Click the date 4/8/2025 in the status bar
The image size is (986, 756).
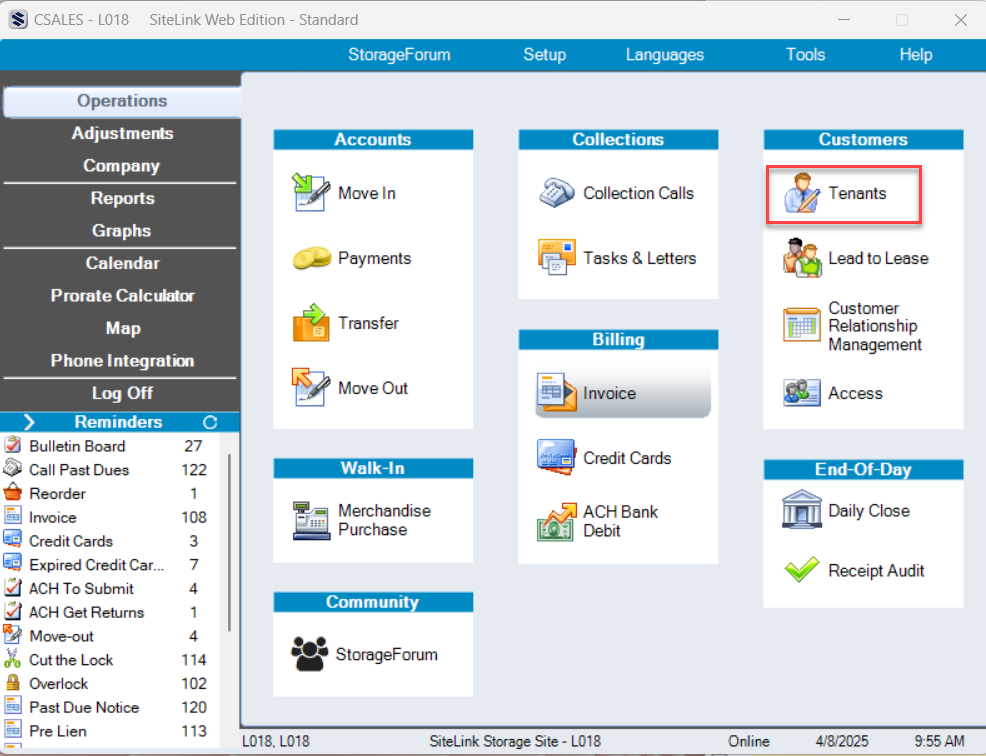coord(841,742)
